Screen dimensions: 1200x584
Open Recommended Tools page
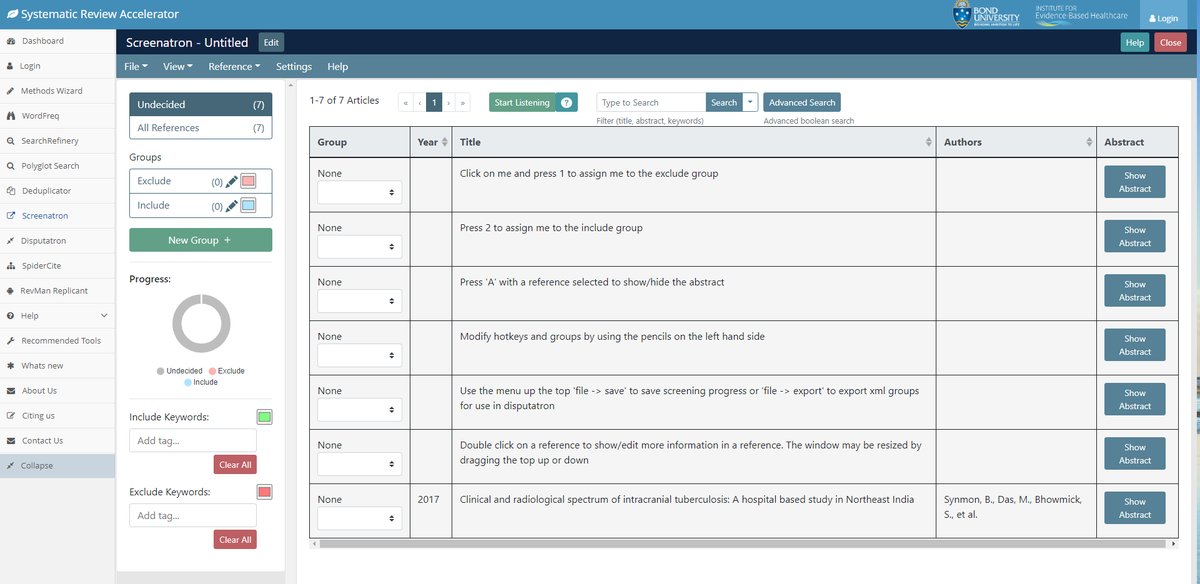(57, 341)
